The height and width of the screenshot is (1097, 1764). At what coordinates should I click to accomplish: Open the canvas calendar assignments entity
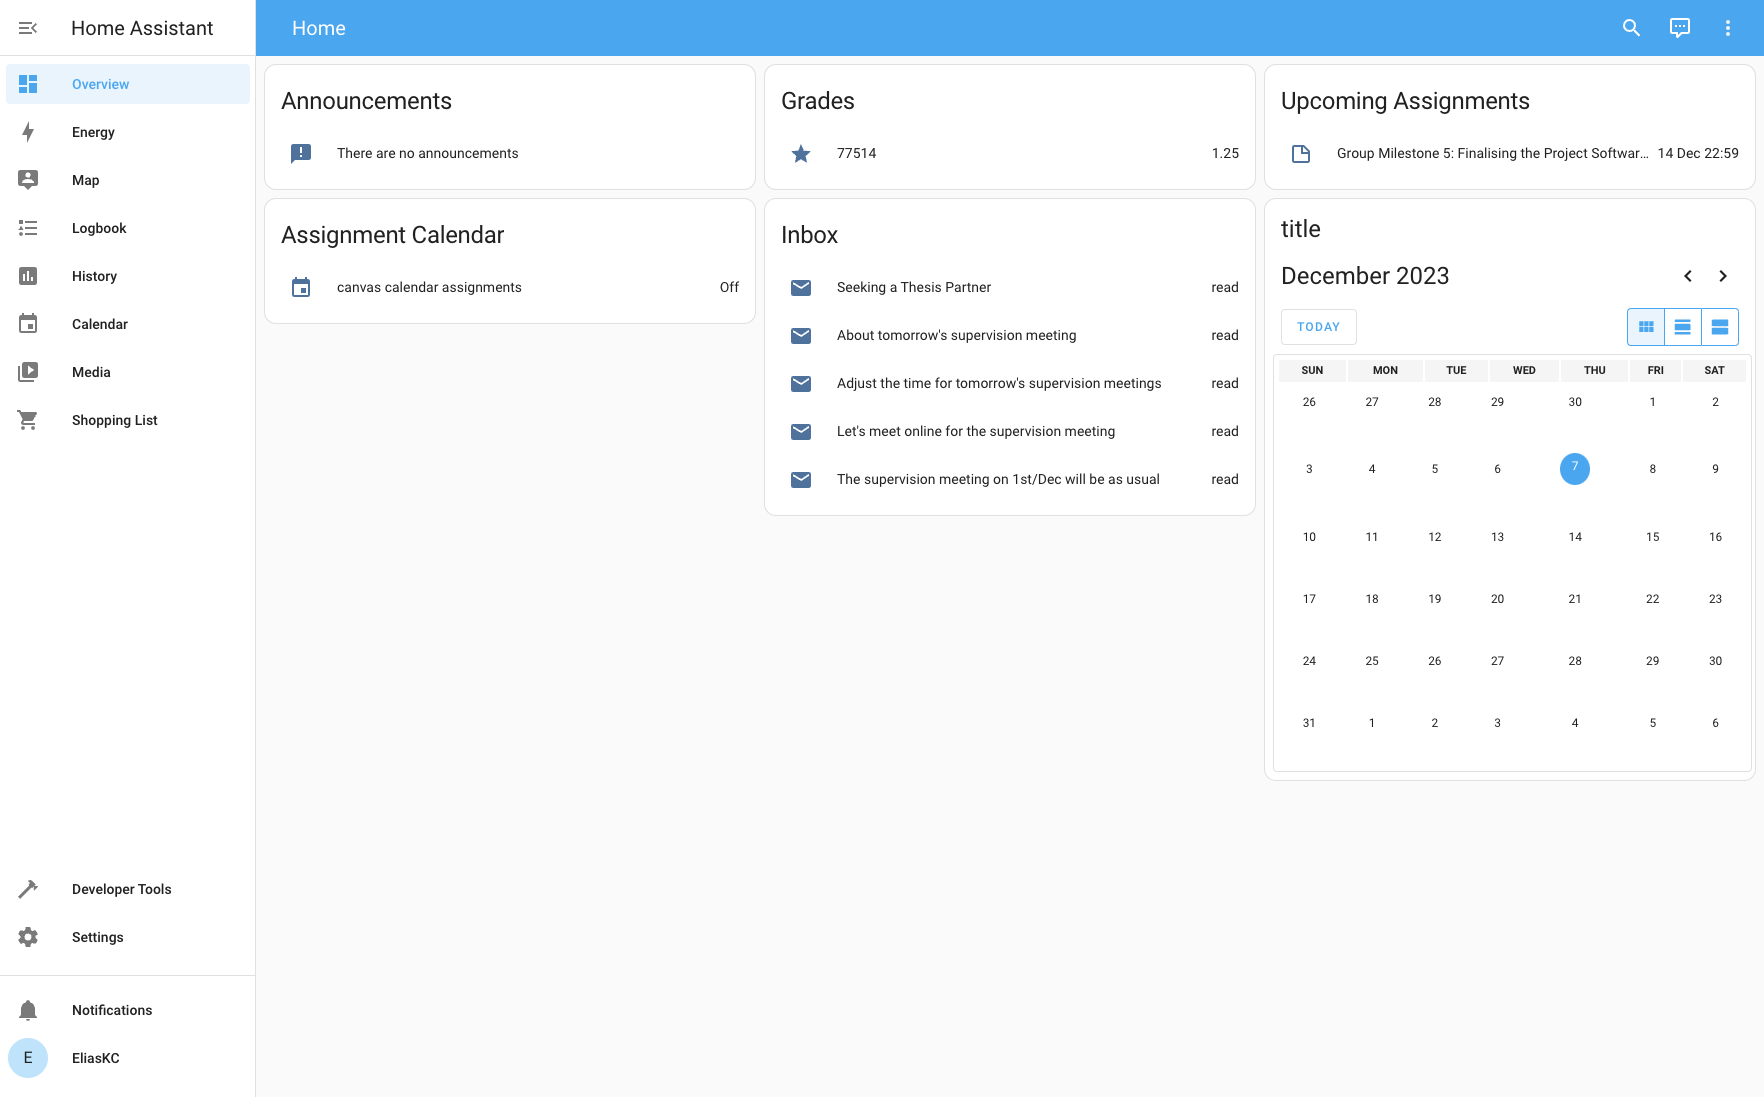pyautogui.click(x=510, y=287)
